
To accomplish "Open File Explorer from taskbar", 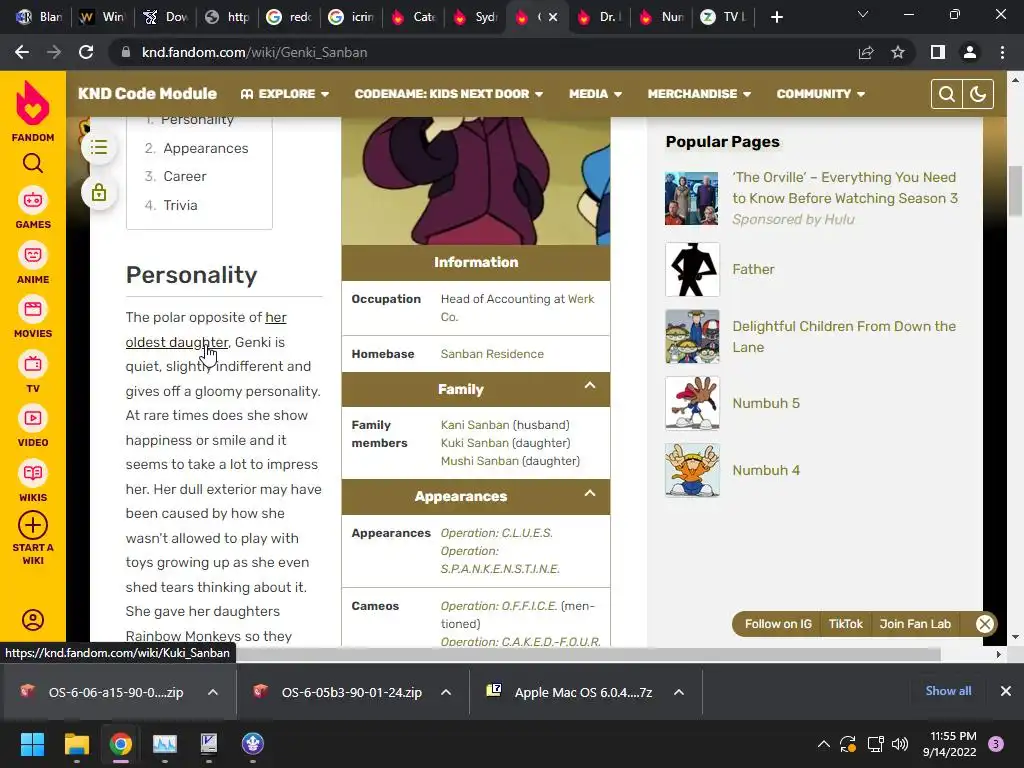I will pos(76,744).
